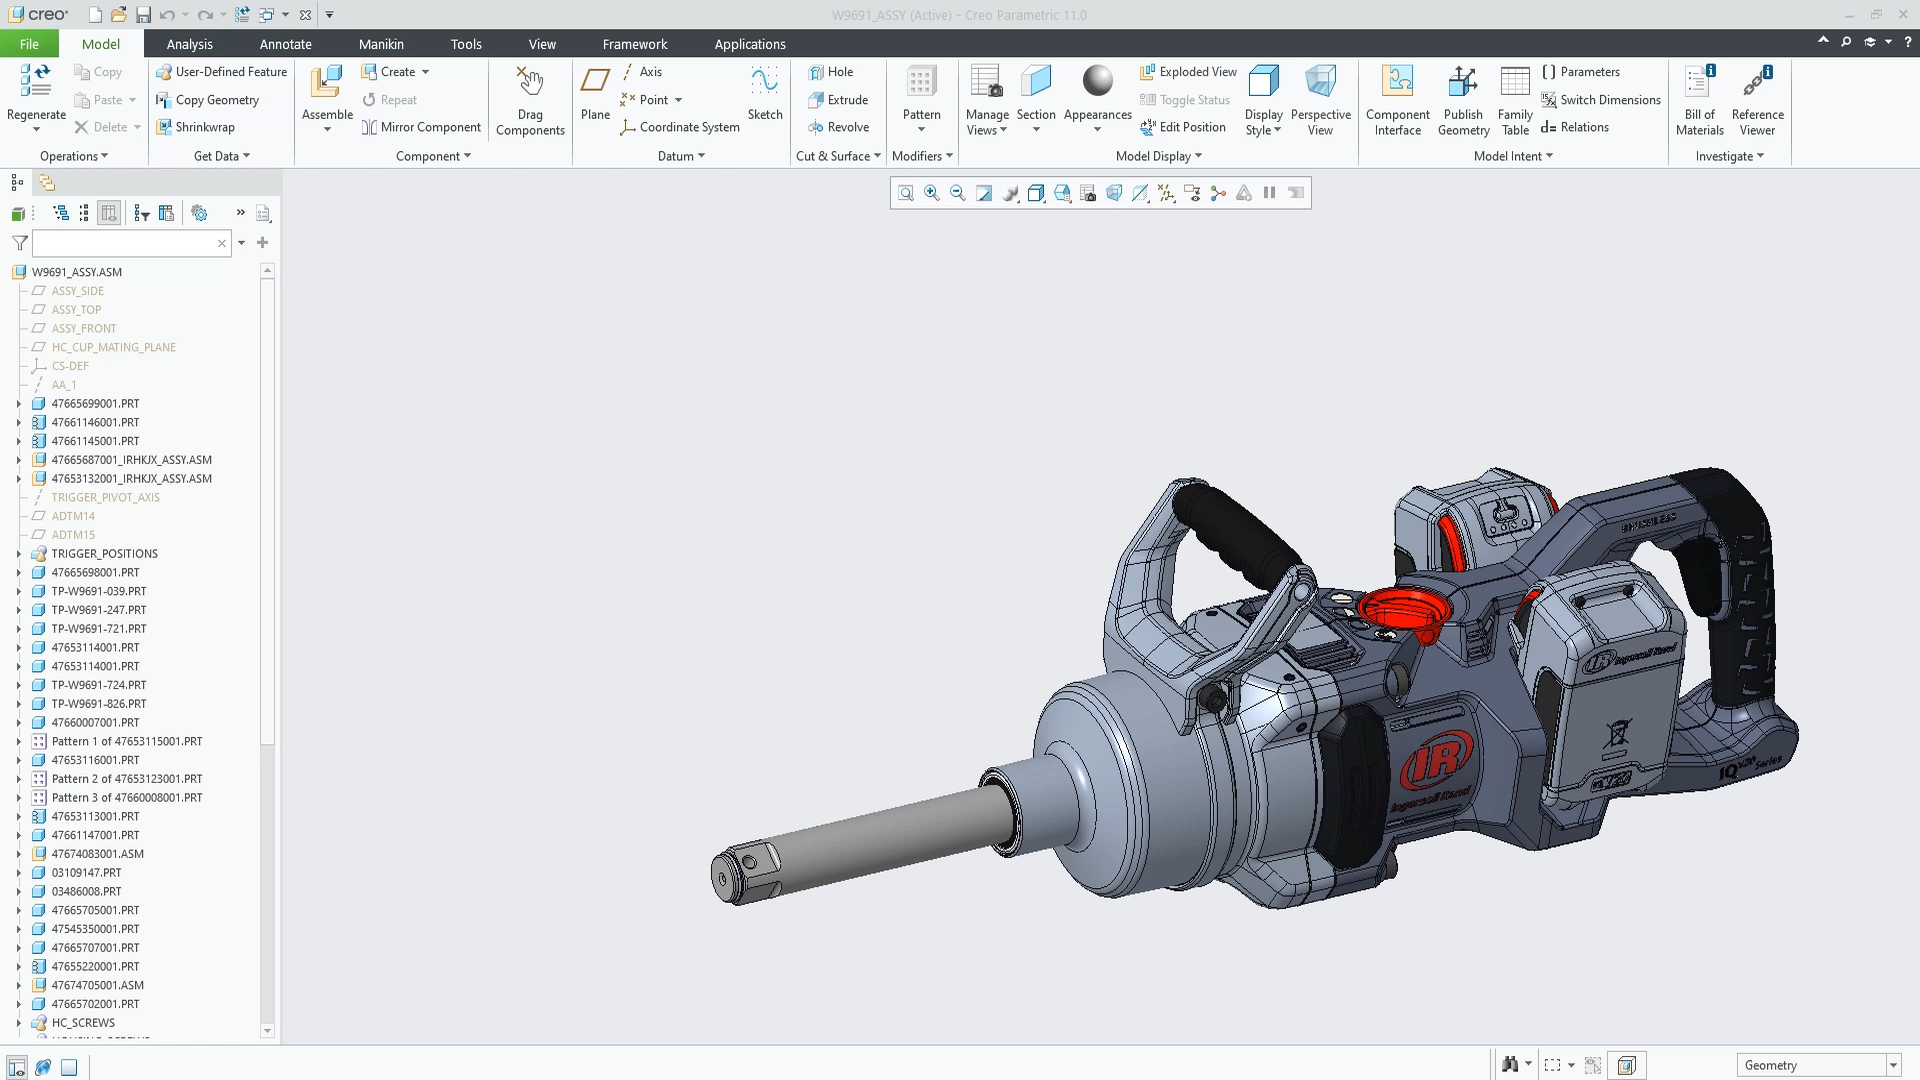This screenshot has width=1920, height=1080.
Task: Open the Bill of Materials
Action: point(1700,100)
